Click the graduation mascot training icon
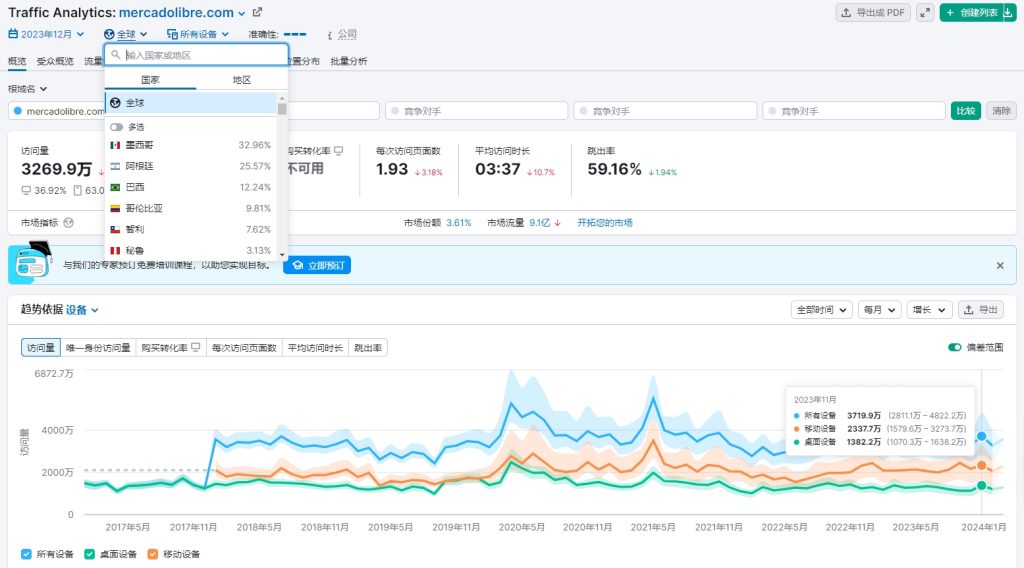The width and height of the screenshot is (1024, 568). tap(31, 262)
